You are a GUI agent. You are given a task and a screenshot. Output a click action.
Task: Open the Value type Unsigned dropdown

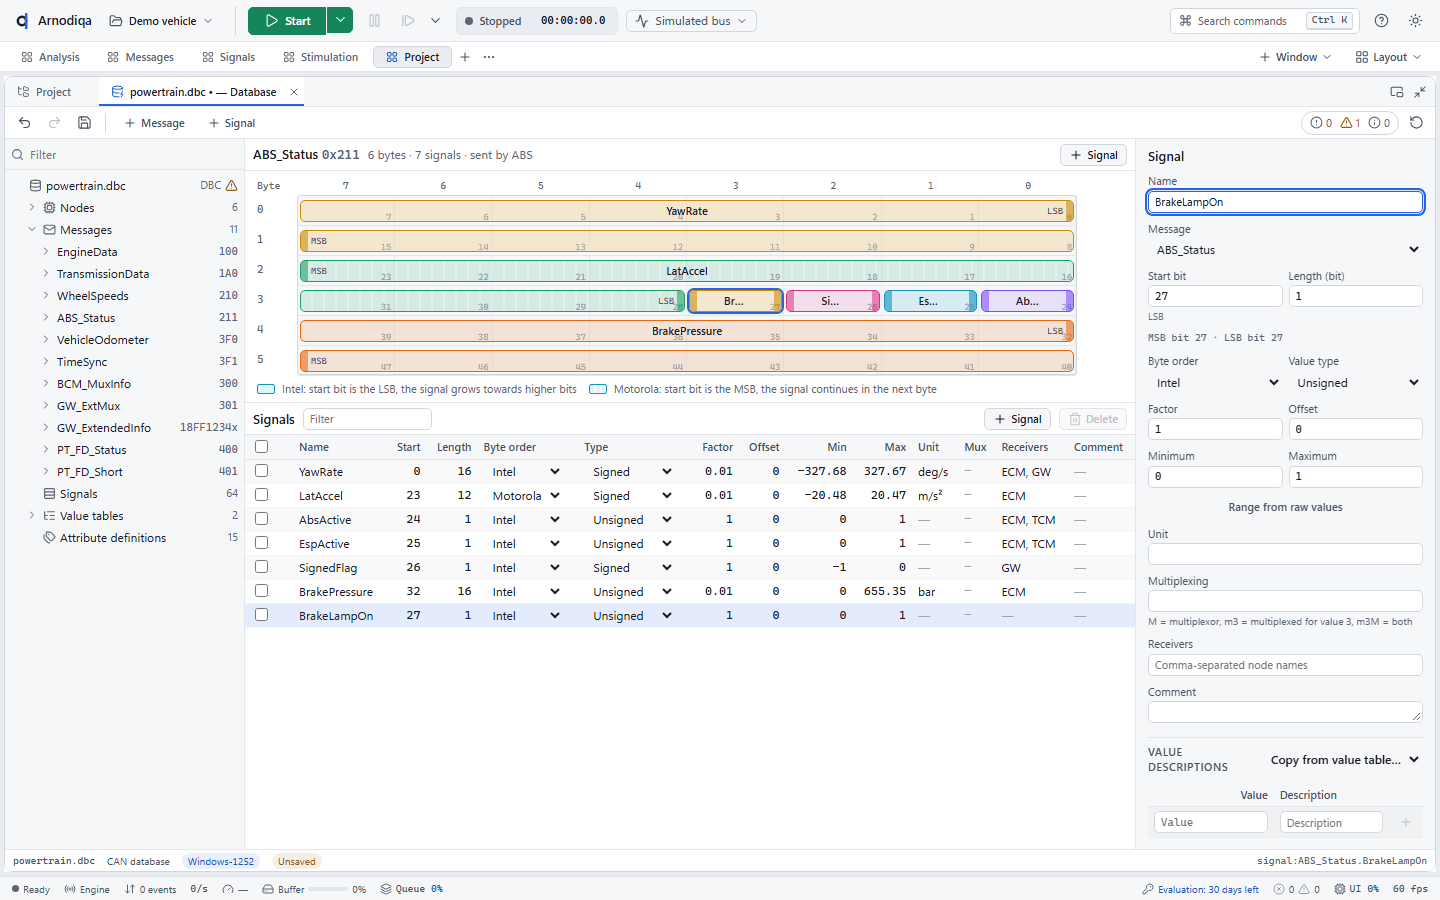[1355, 383]
